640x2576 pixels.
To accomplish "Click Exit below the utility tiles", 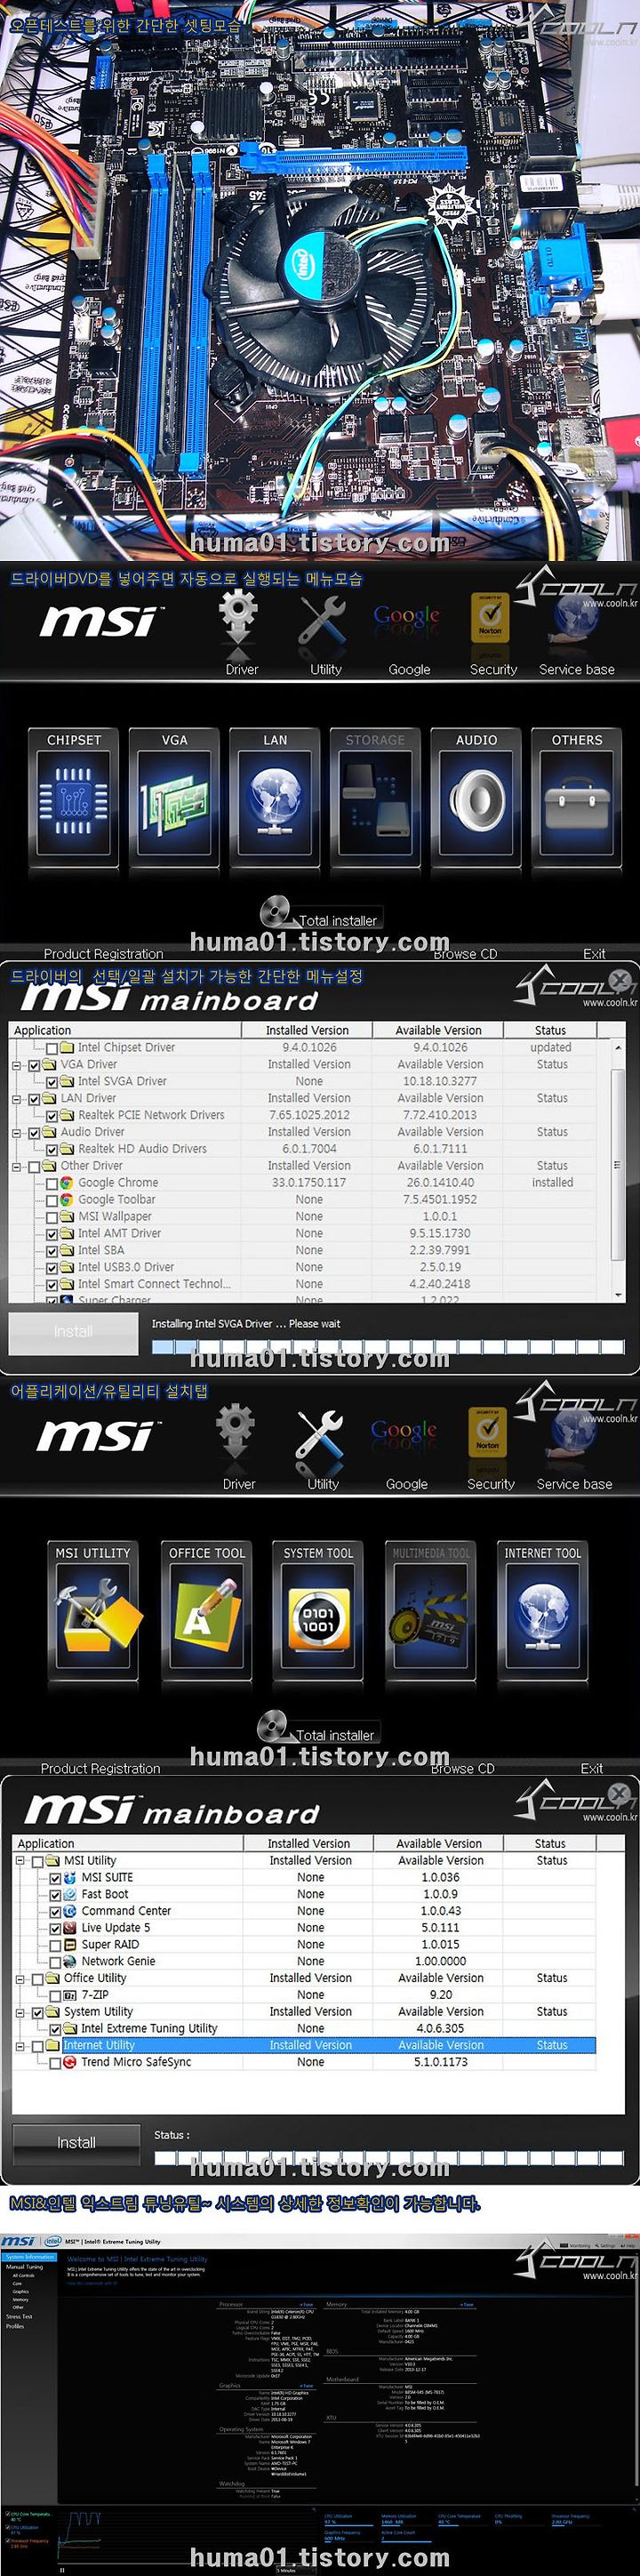I will pos(592,1769).
